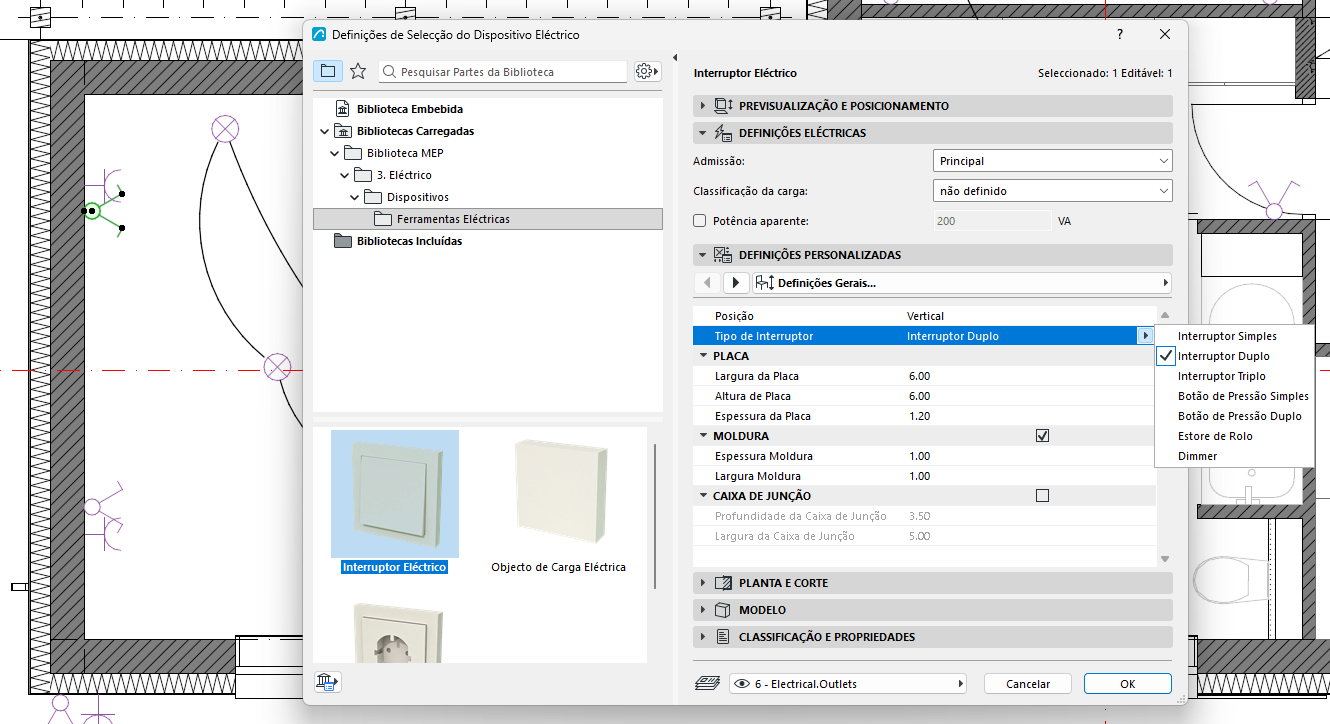1330x724 pixels.
Task: Open the Definições Gerais page dropdown
Action: (x=961, y=283)
